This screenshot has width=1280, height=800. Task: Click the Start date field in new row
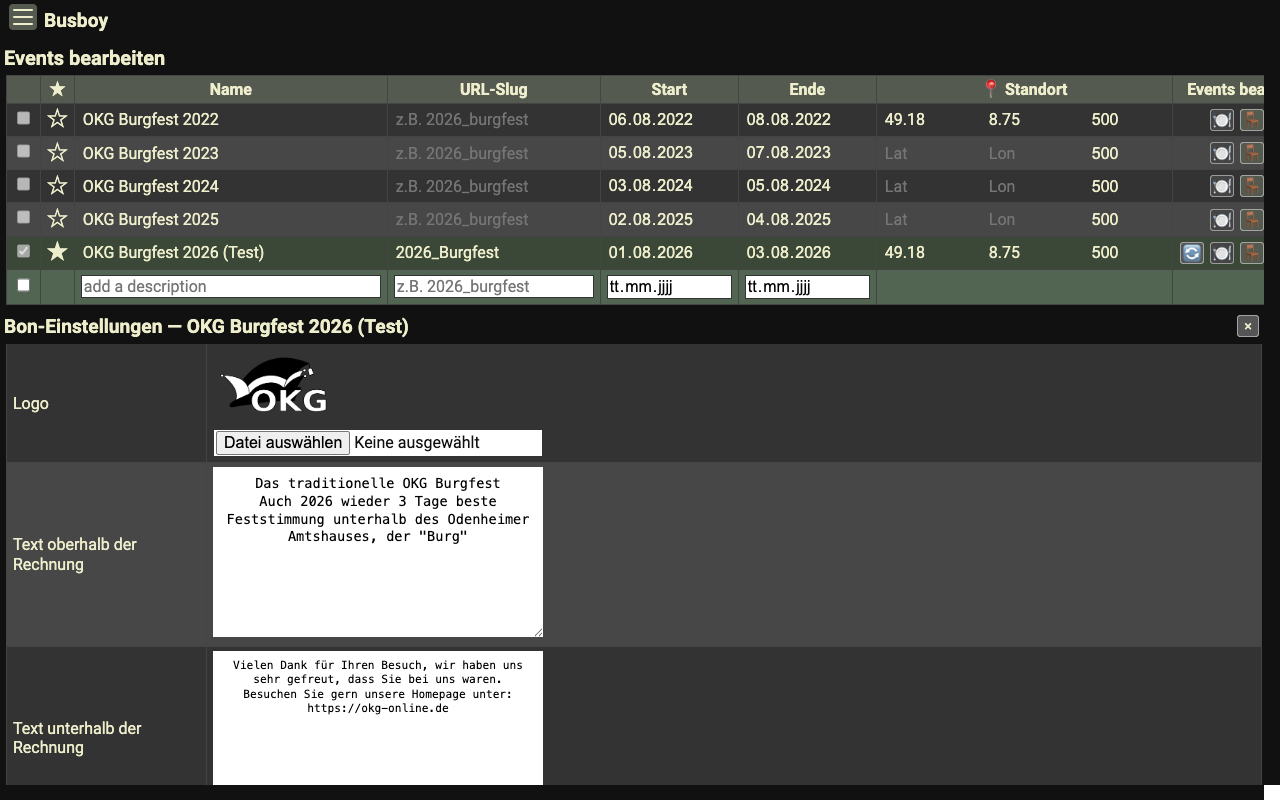click(x=669, y=287)
